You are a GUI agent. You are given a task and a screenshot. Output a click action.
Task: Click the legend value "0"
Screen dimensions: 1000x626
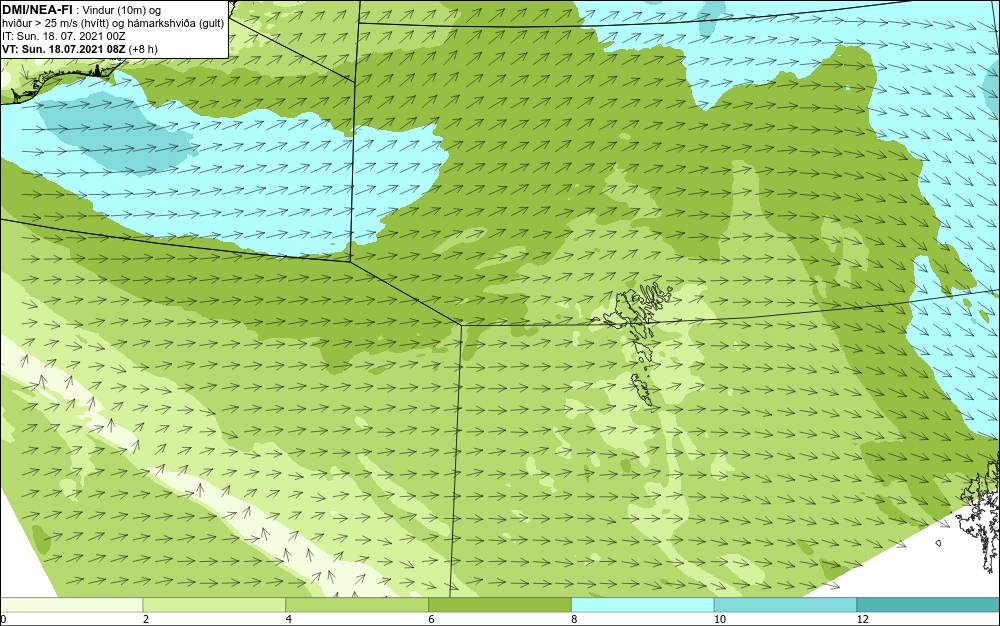coord(3,619)
